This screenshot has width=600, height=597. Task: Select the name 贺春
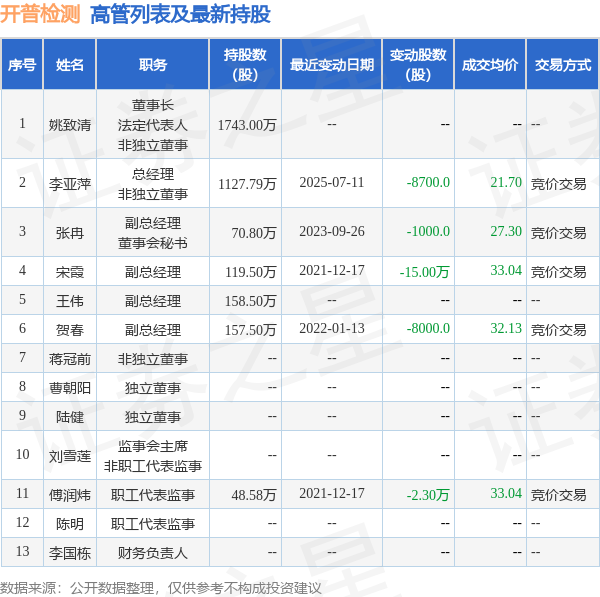point(70,329)
